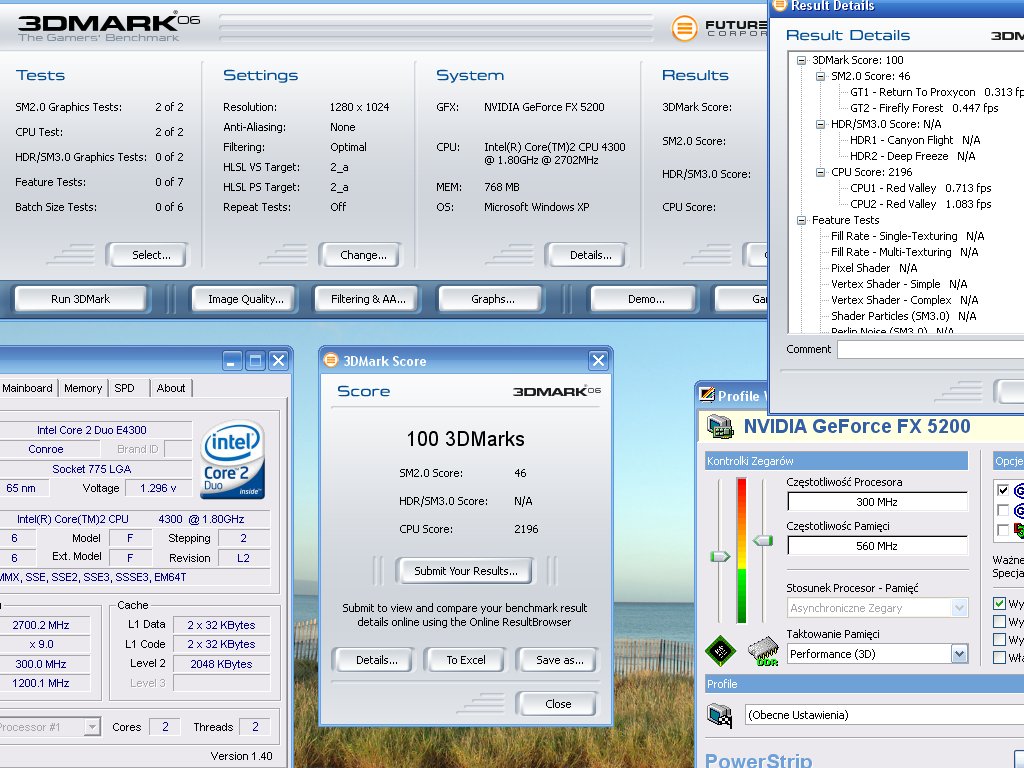Select HDR1 - Canyon Flight tree row
This screenshot has width=1024, height=768.
[915, 140]
